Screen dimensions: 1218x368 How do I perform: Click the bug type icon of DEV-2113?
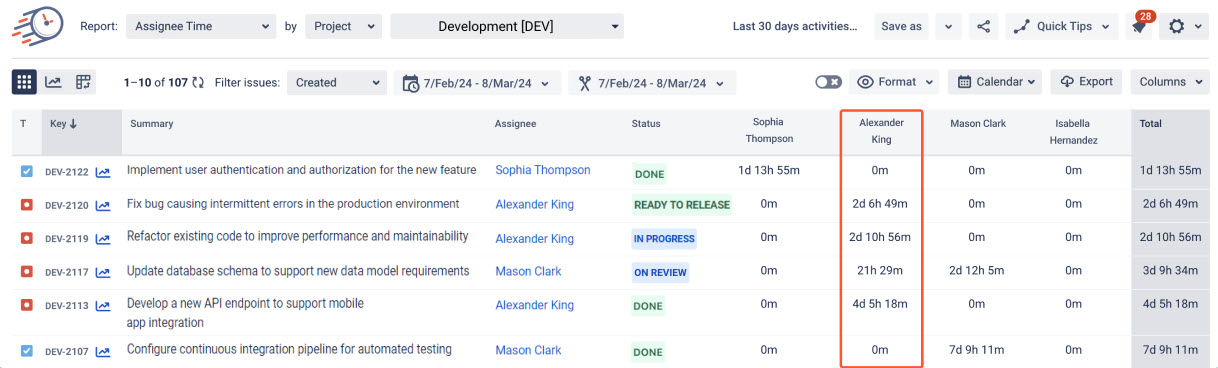pyautogui.click(x=27, y=306)
